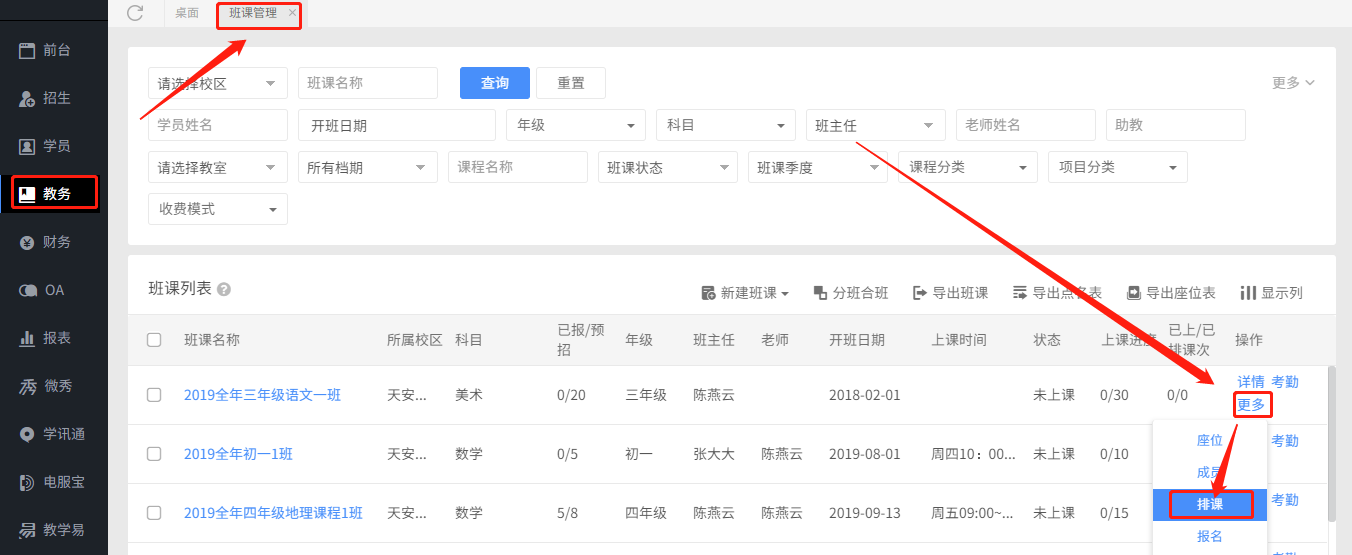Open the 新建班课 dropdown menu

click(x=745, y=293)
